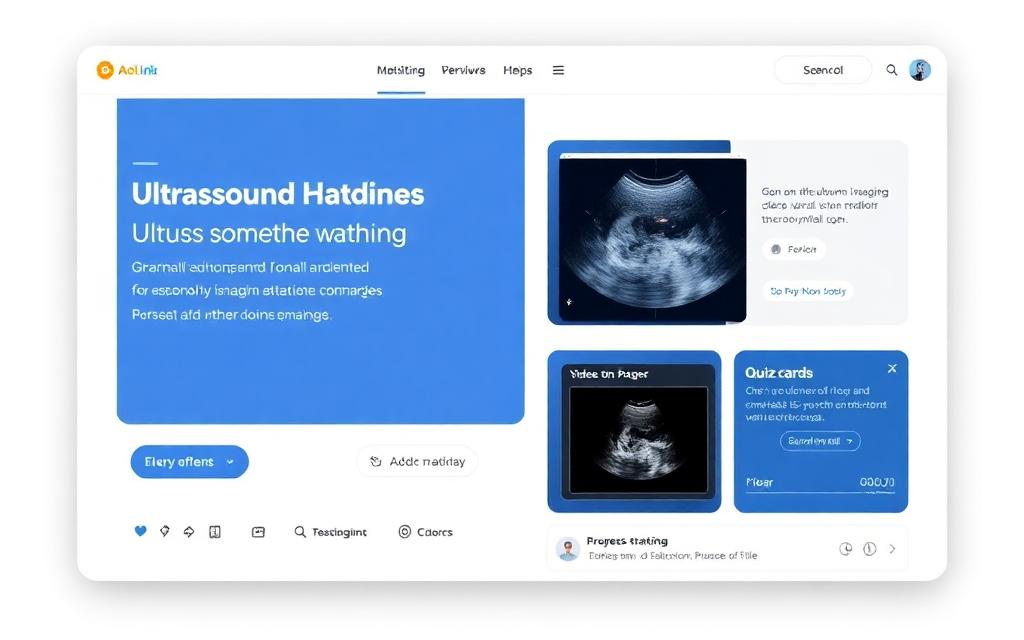Screen dimensions: 1024x640
Task: Open the Cdorcs link
Action: 434,532
